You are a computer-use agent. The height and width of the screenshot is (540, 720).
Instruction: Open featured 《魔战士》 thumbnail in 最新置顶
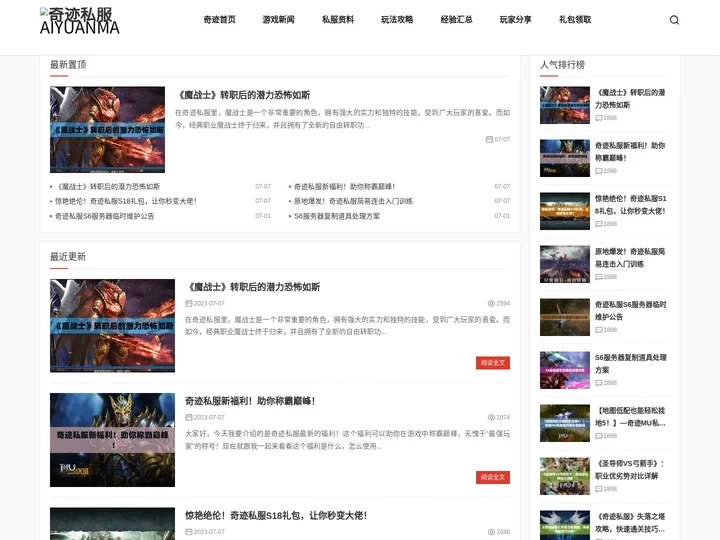(x=107, y=129)
